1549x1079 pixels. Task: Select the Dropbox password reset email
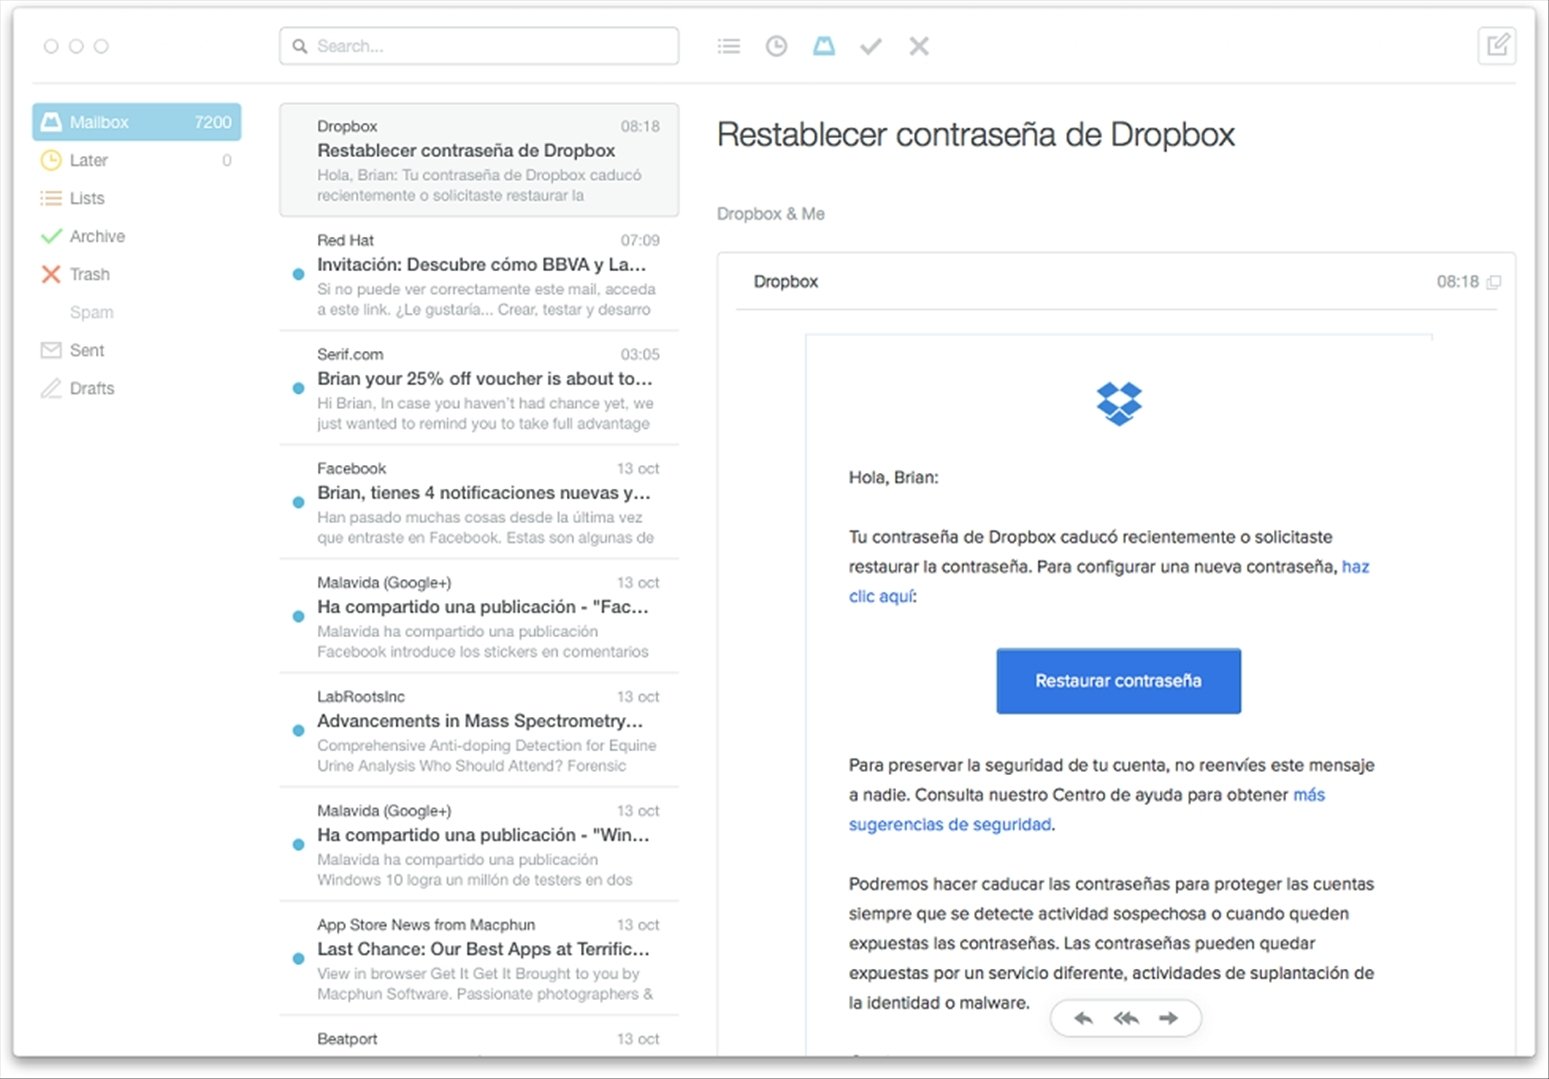click(479, 160)
